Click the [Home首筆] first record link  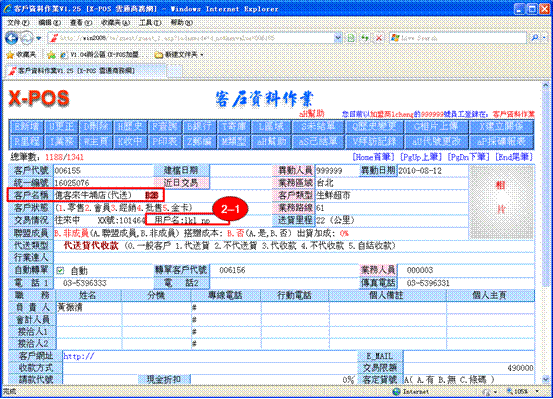coord(373,157)
